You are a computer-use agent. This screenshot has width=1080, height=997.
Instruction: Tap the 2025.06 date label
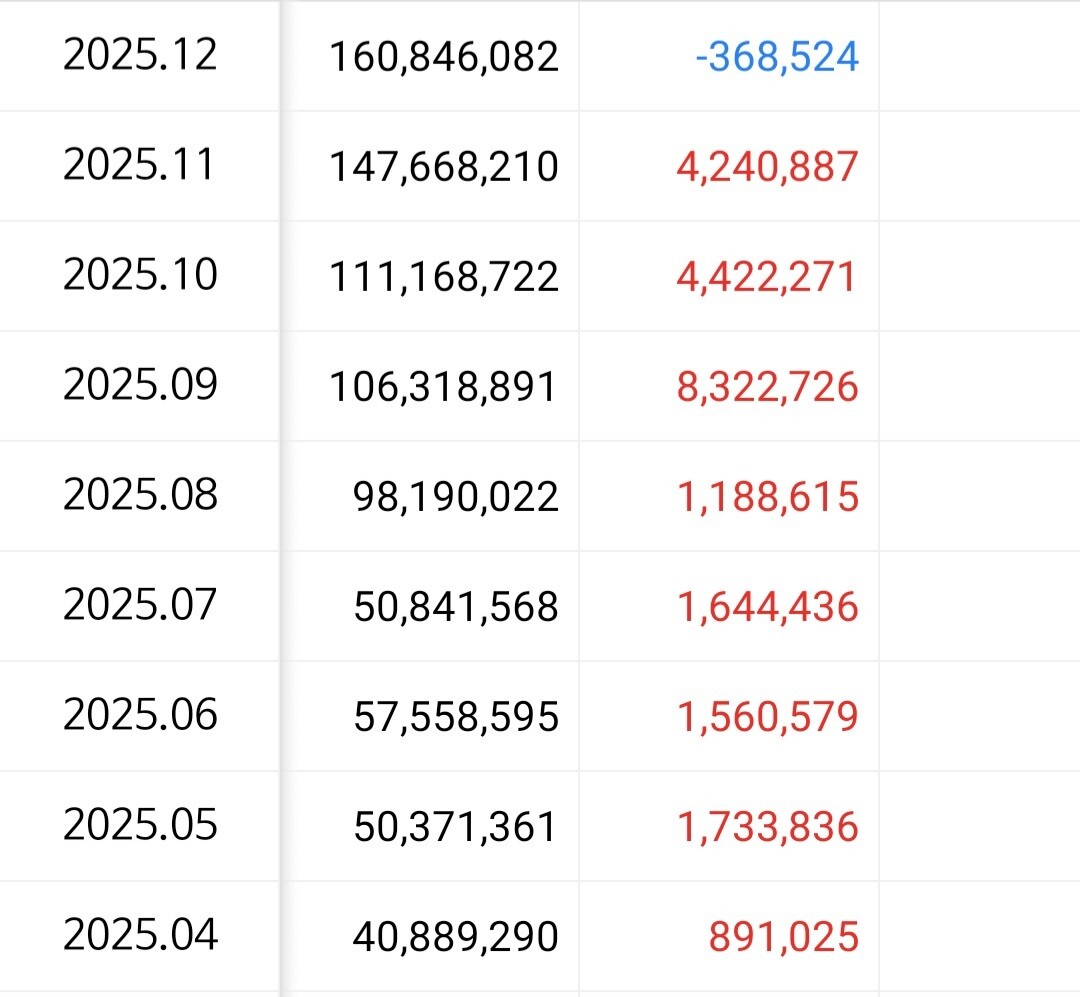click(140, 715)
